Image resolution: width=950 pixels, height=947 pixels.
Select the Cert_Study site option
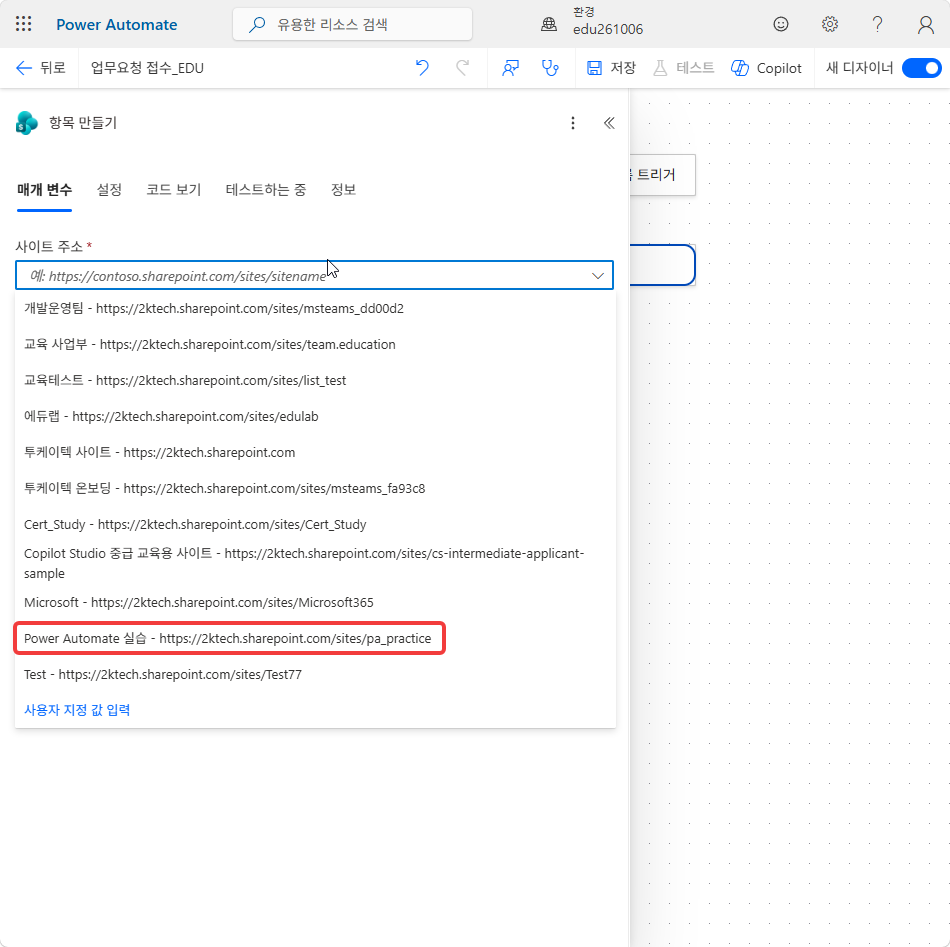coord(315,524)
